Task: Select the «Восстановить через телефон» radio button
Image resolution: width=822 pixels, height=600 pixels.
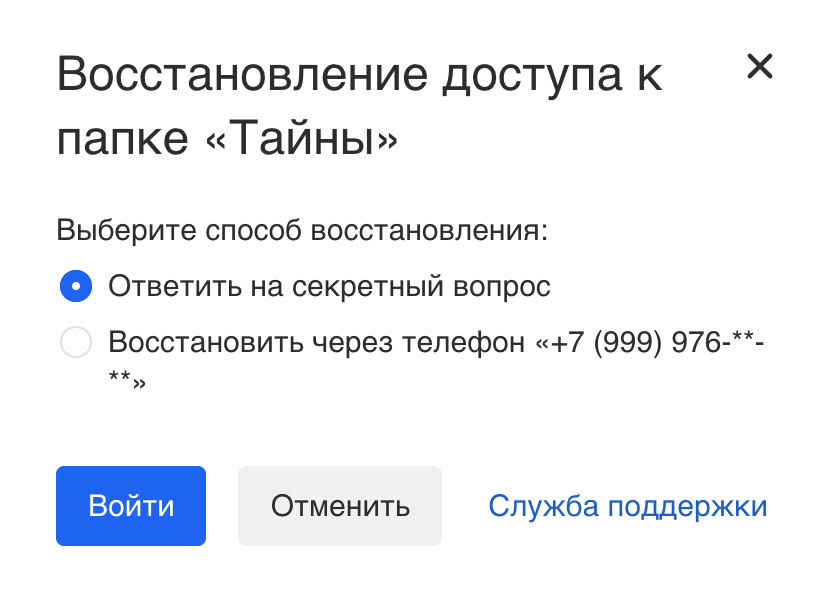Action: (x=76, y=342)
